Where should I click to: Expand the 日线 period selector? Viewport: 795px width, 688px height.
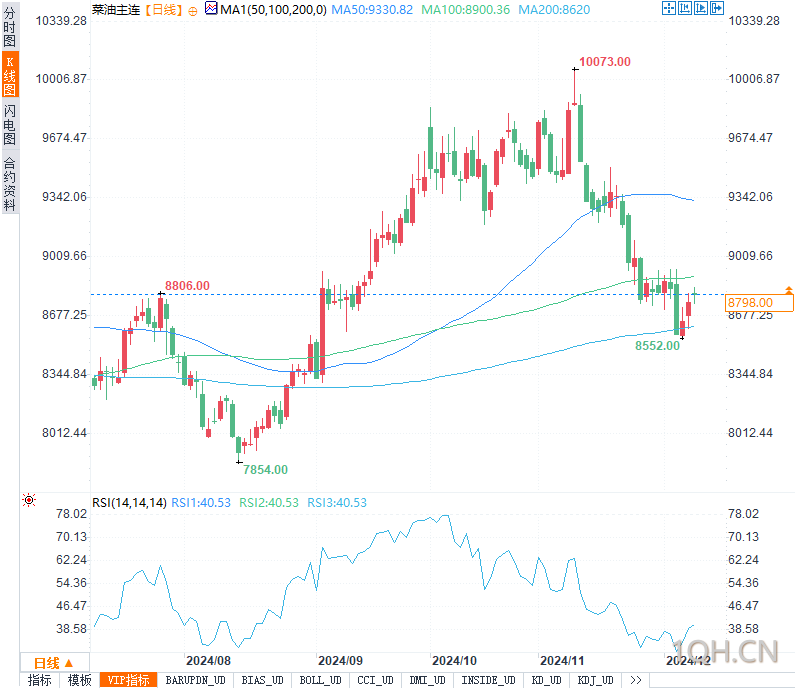click(54, 663)
